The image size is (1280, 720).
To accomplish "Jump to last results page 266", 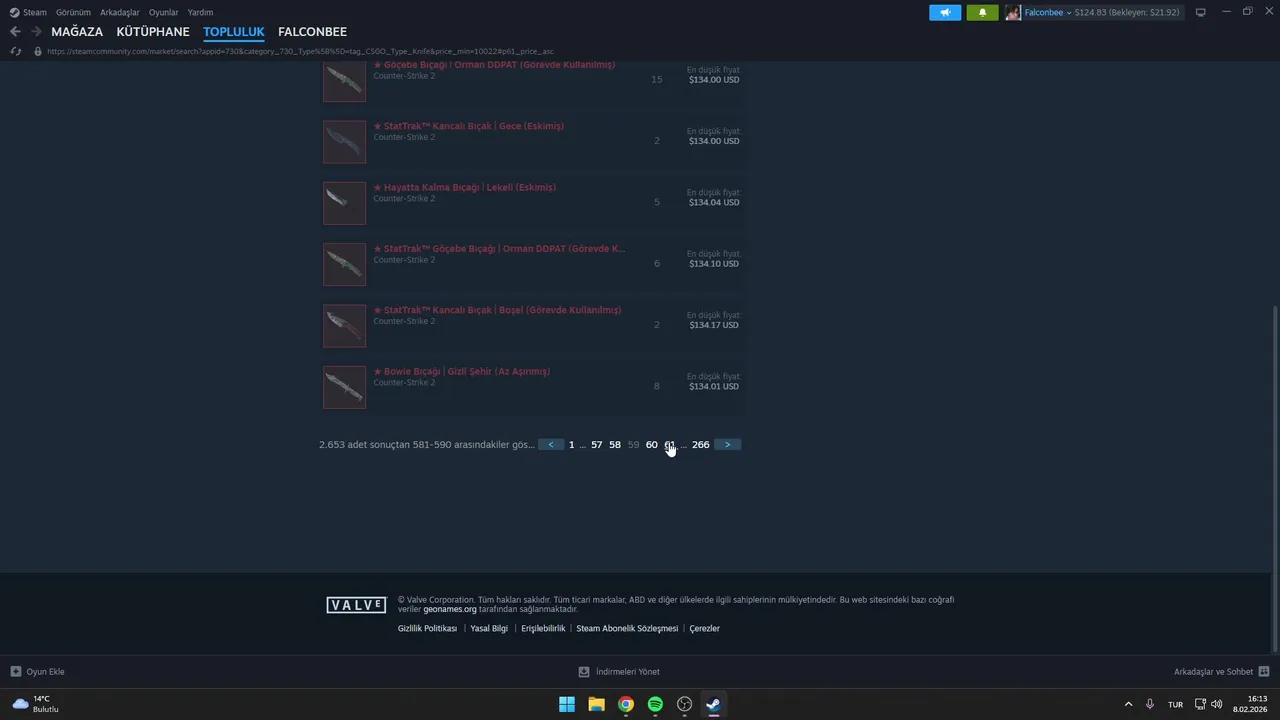I will pyautogui.click(x=701, y=445).
